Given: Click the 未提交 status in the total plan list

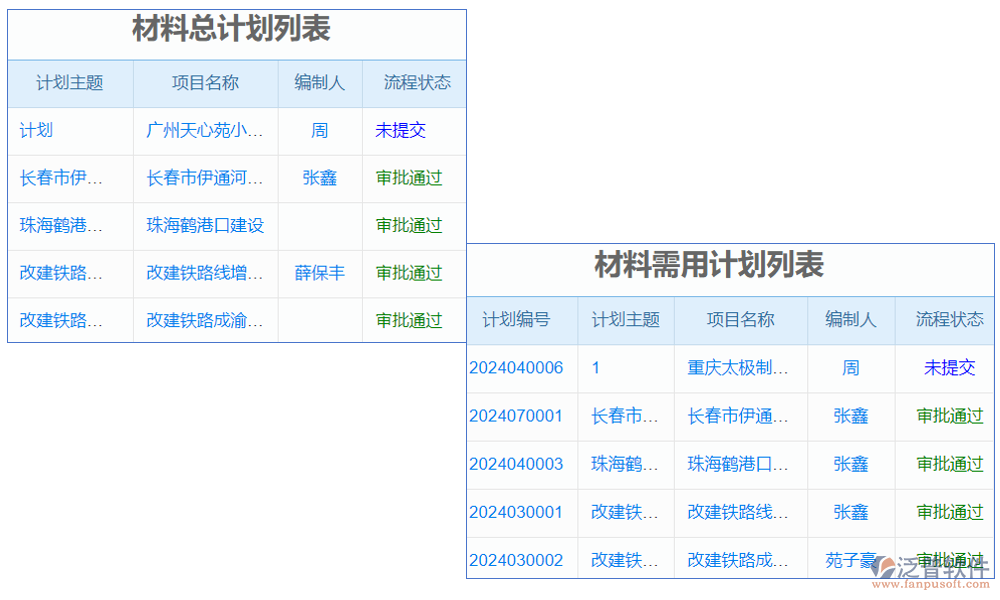Looking at the screenshot, I should coord(400,131).
